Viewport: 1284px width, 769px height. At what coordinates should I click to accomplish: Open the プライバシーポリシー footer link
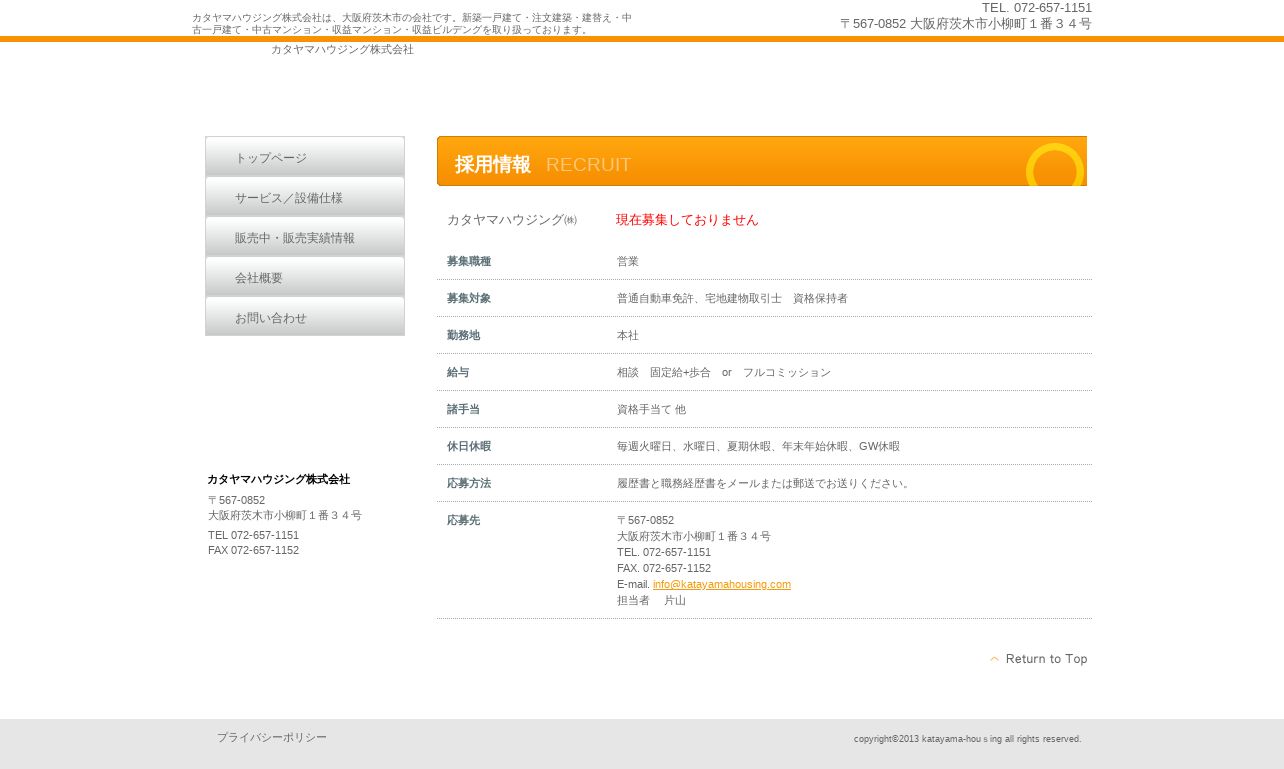click(272, 738)
